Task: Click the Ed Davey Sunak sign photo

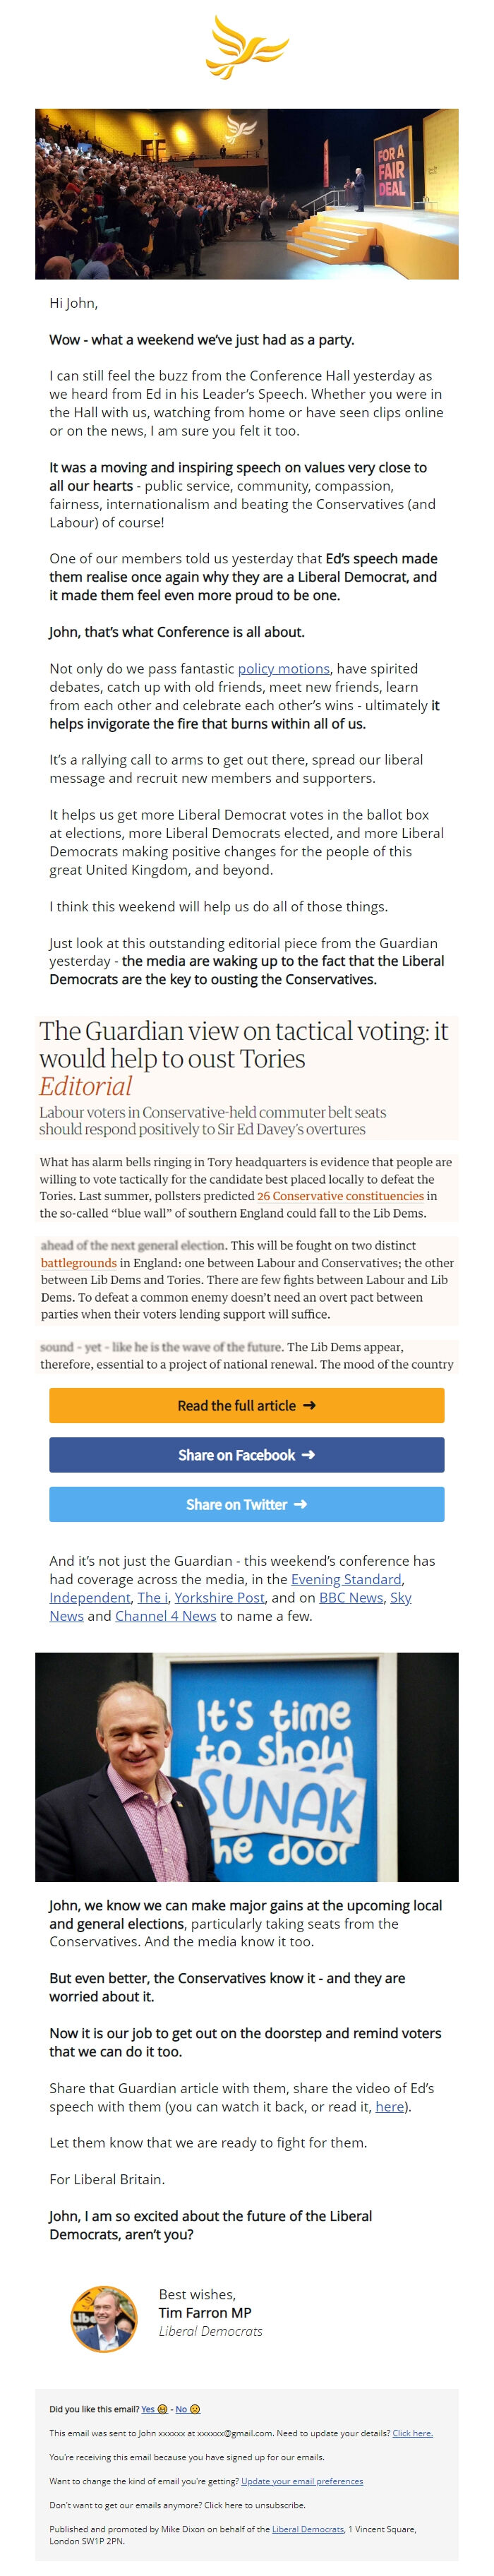Action: tap(247, 1766)
